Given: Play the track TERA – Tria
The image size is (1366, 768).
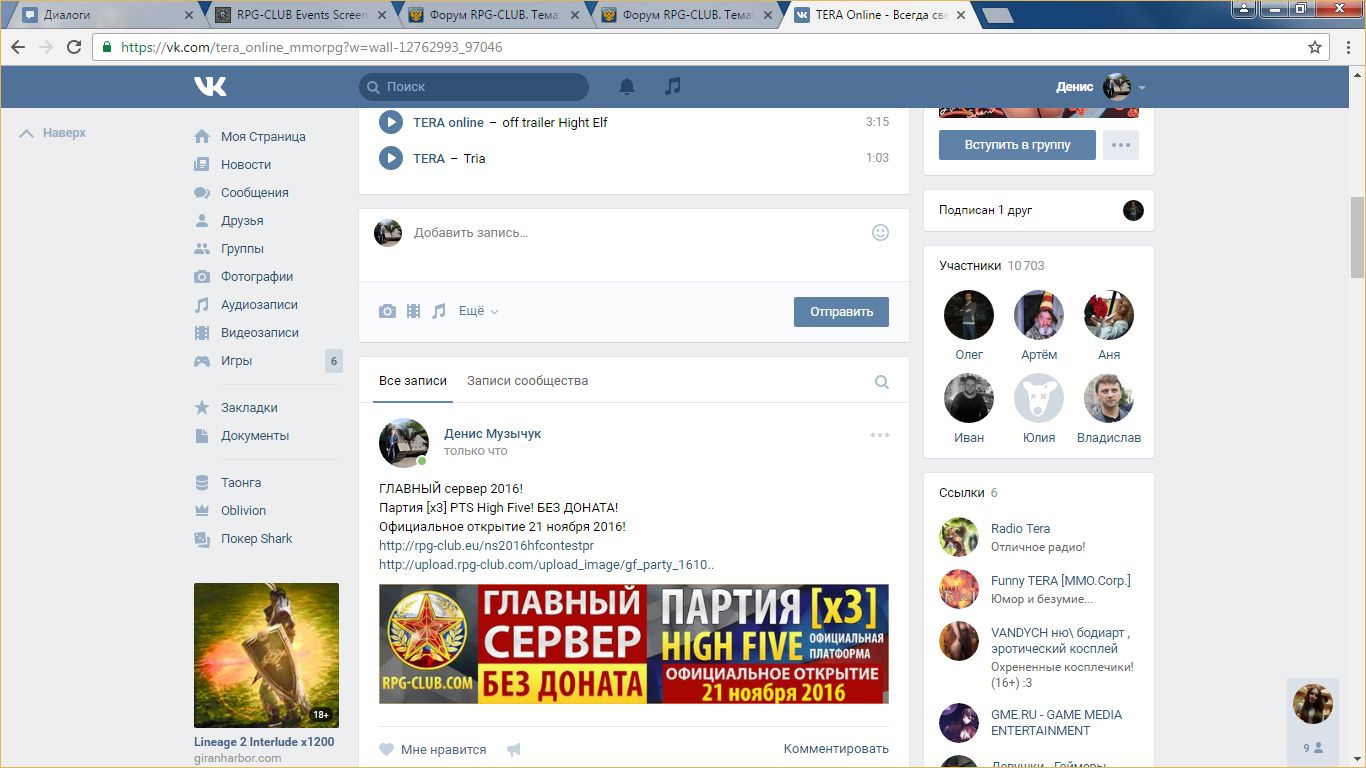Looking at the screenshot, I should tap(390, 158).
